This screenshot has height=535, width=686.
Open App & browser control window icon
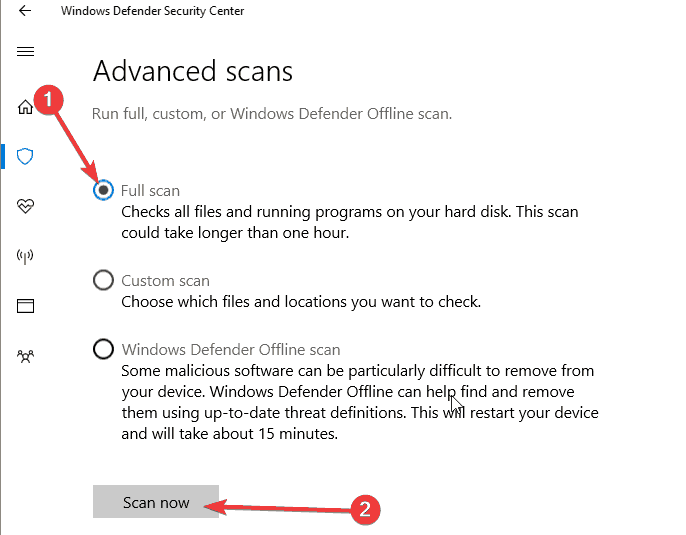[25, 306]
